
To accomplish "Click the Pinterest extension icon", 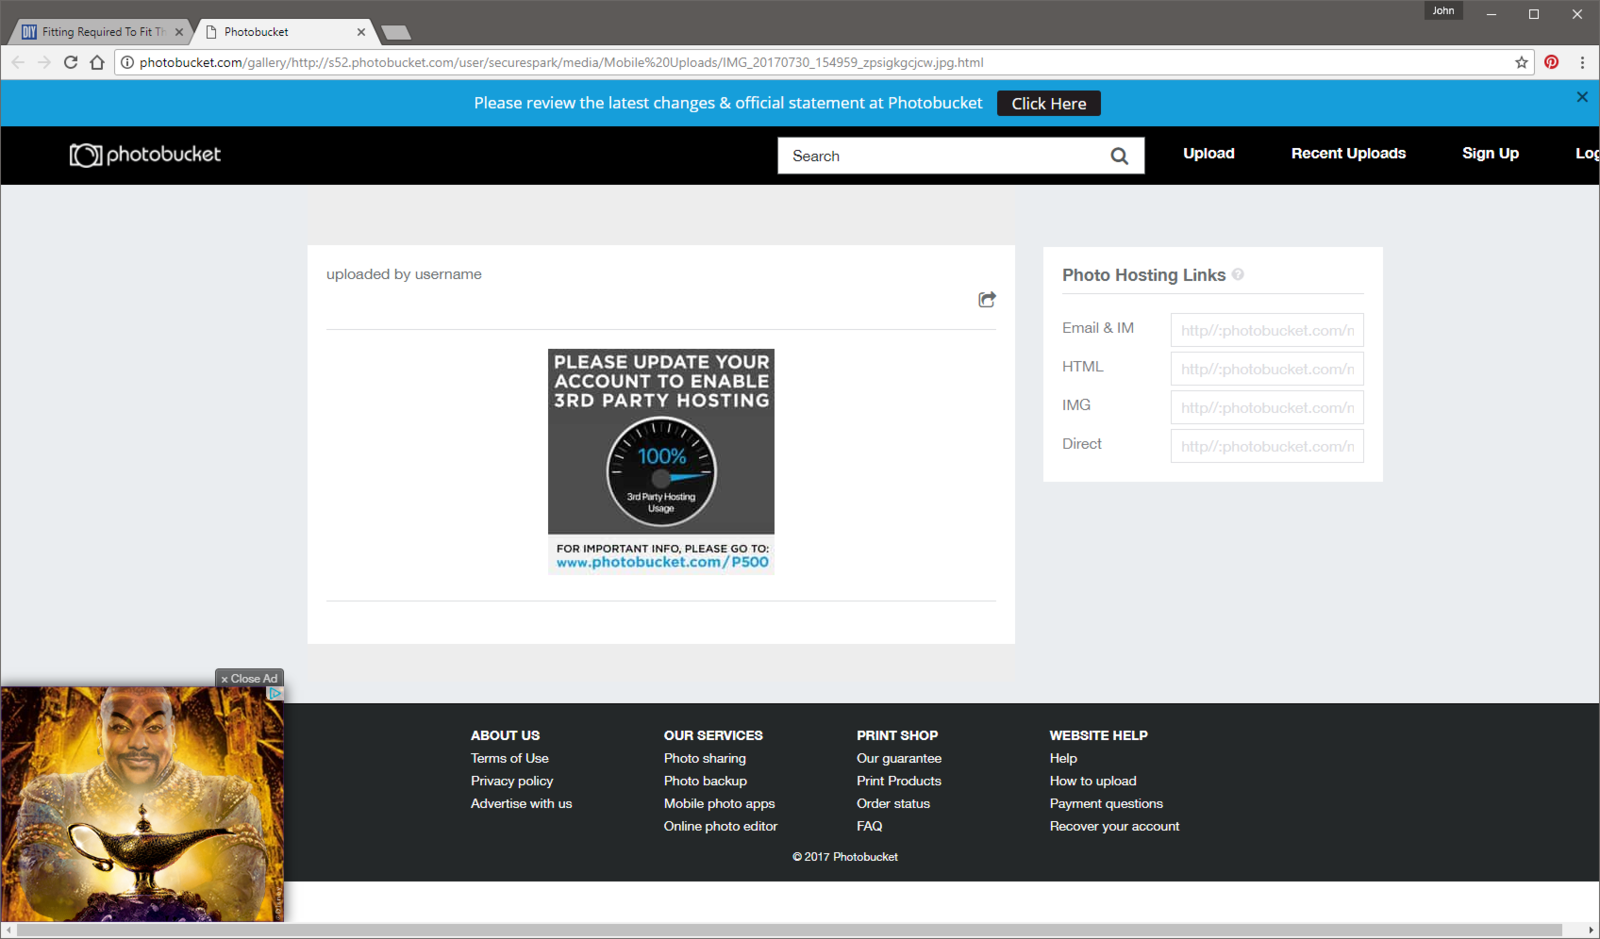I will pos(1551,62).
